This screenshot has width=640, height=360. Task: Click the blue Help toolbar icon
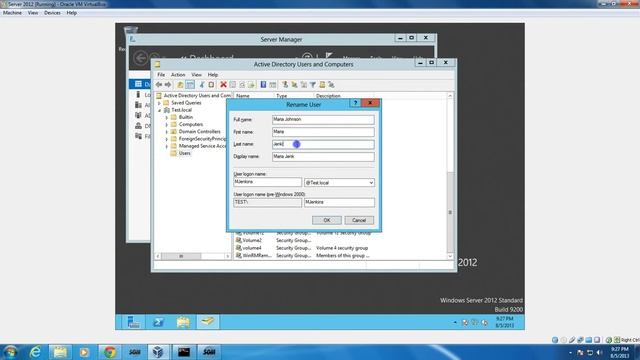[x=263, y=85]
